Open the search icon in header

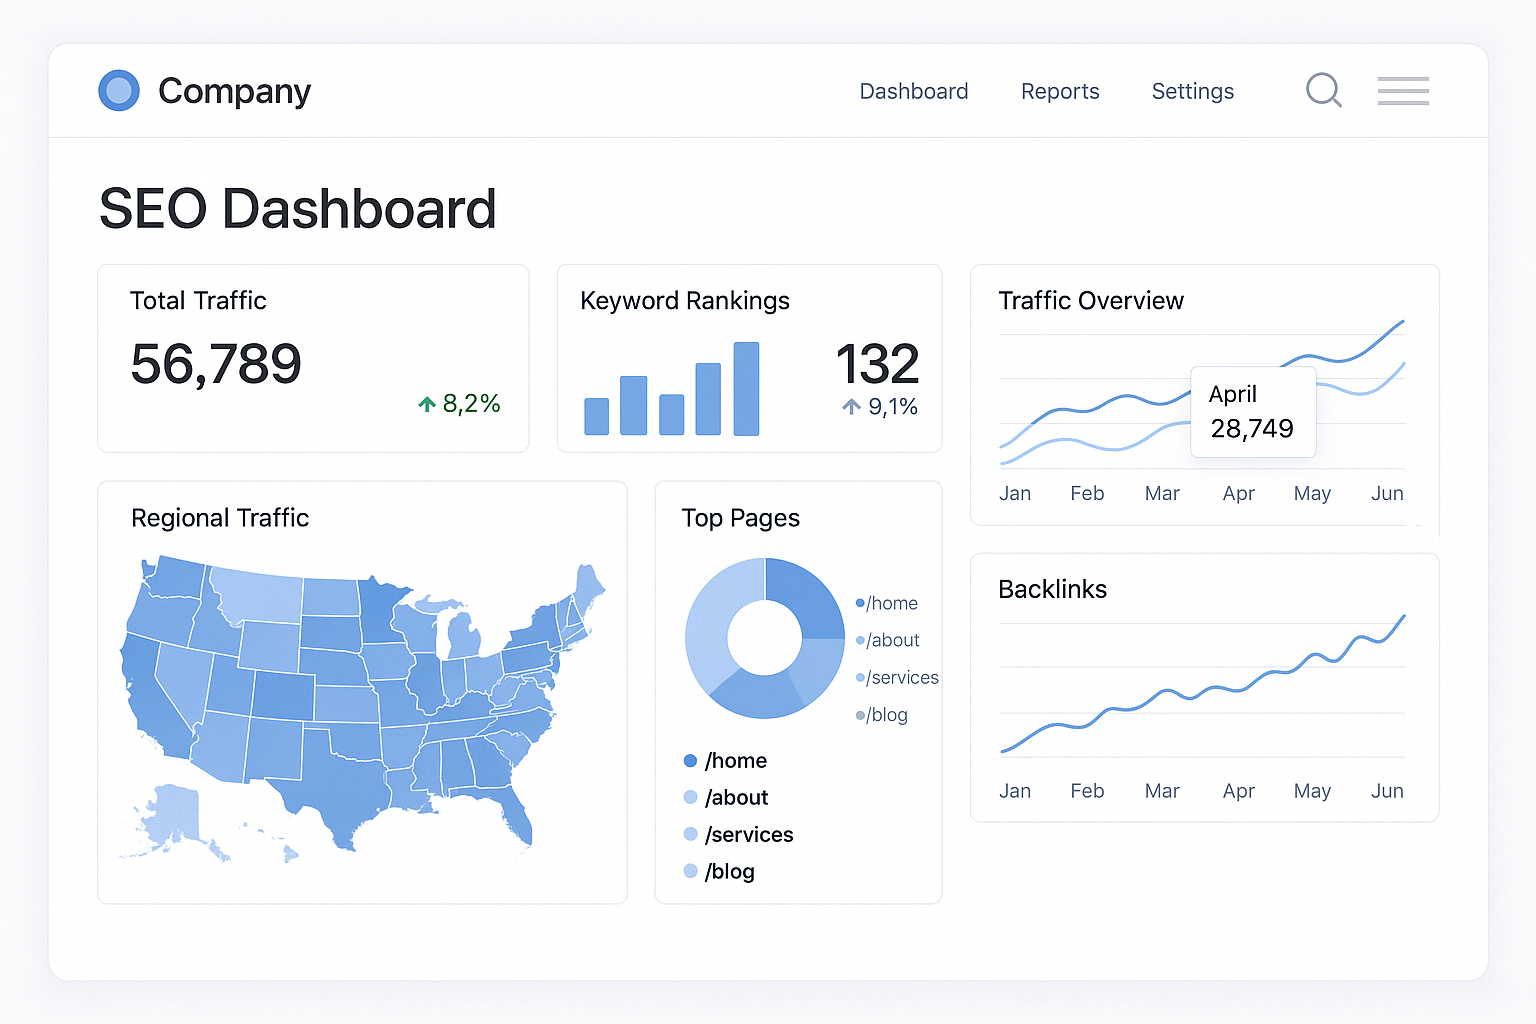pyautogui.click(x=1323, y=90)
